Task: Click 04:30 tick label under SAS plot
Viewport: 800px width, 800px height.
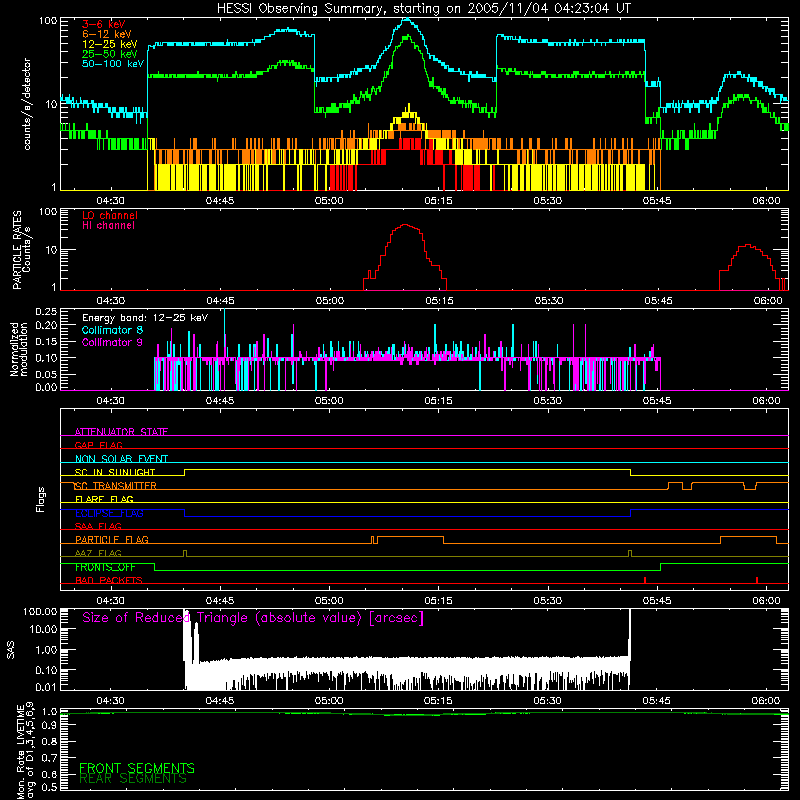Action: [x=110, y=701]
